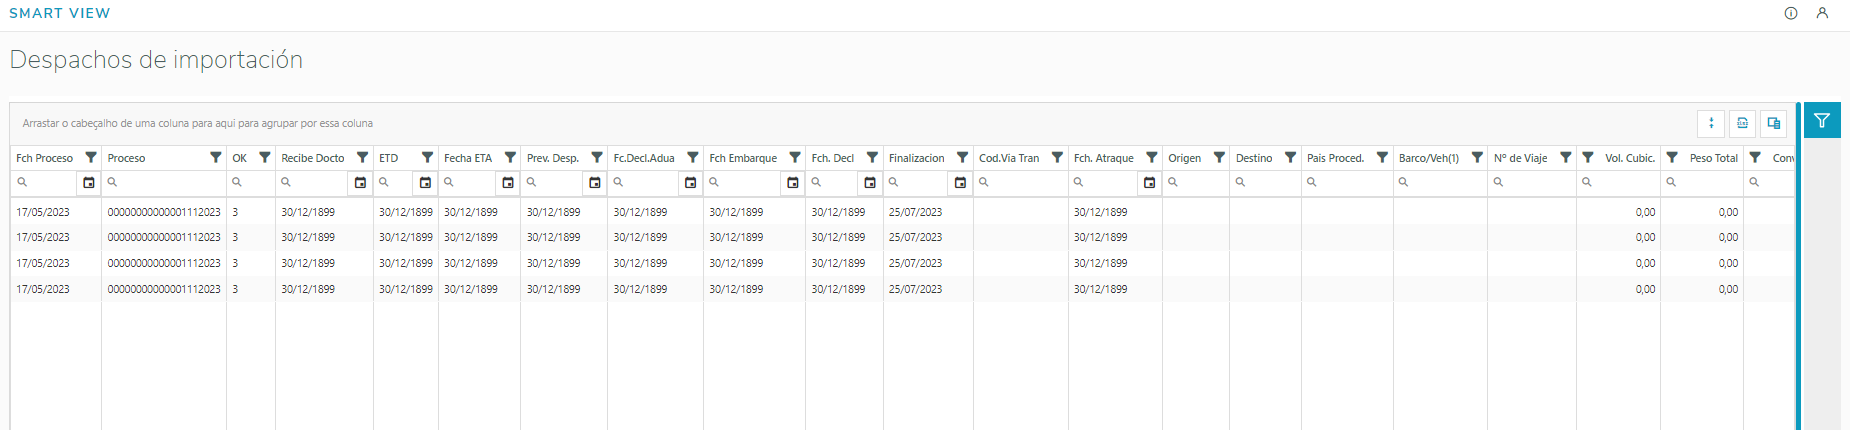The height and width of the screenshot is (430, 1850).
Task: Click the collapse rows arrows icon
Action: tap(1711, 123)
